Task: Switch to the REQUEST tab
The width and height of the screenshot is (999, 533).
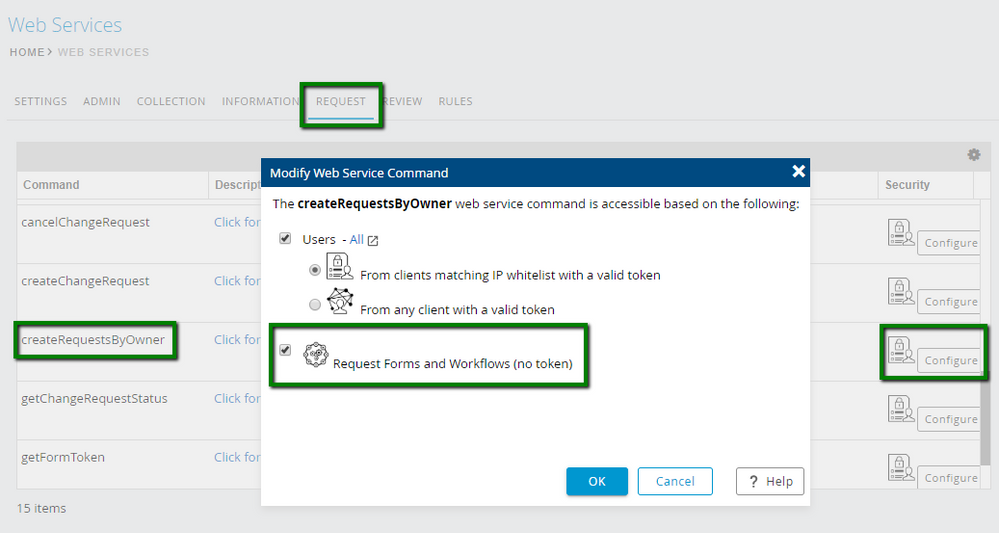Action: click(x=340, y=101)
